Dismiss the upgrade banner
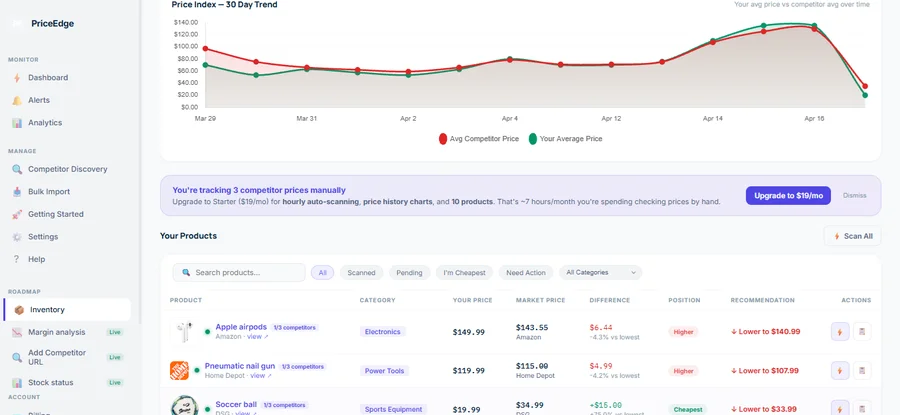This screenshot has height=415, width=900. point(855,196)
